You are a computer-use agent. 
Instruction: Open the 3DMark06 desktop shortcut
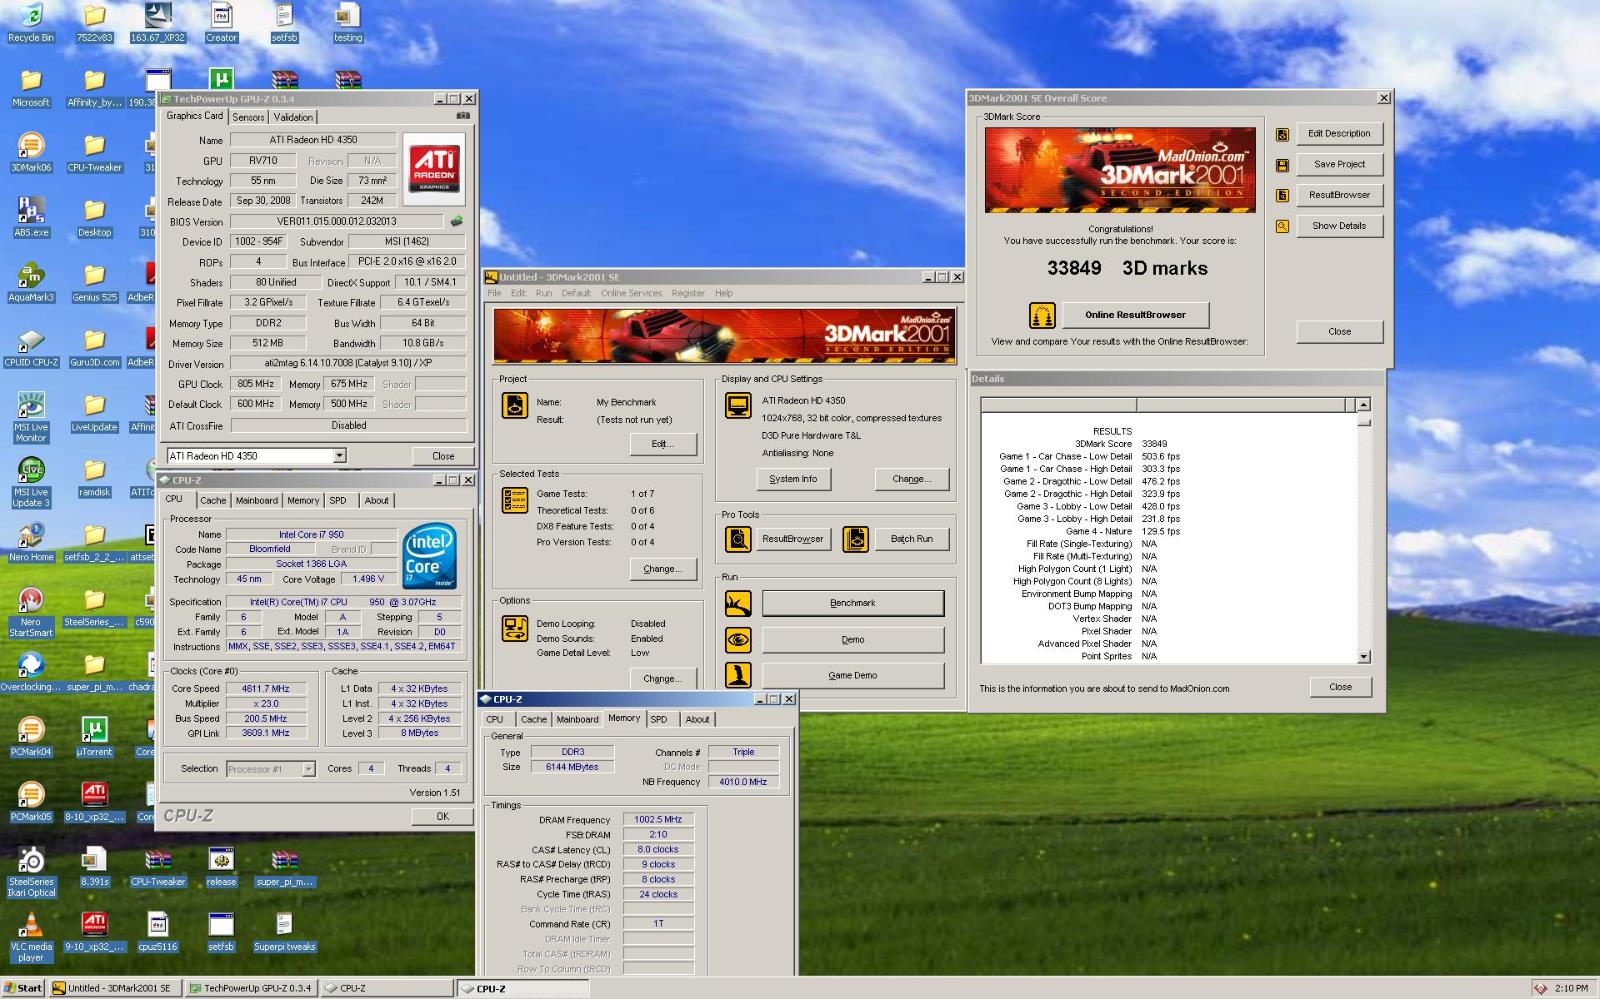point(31,152)
